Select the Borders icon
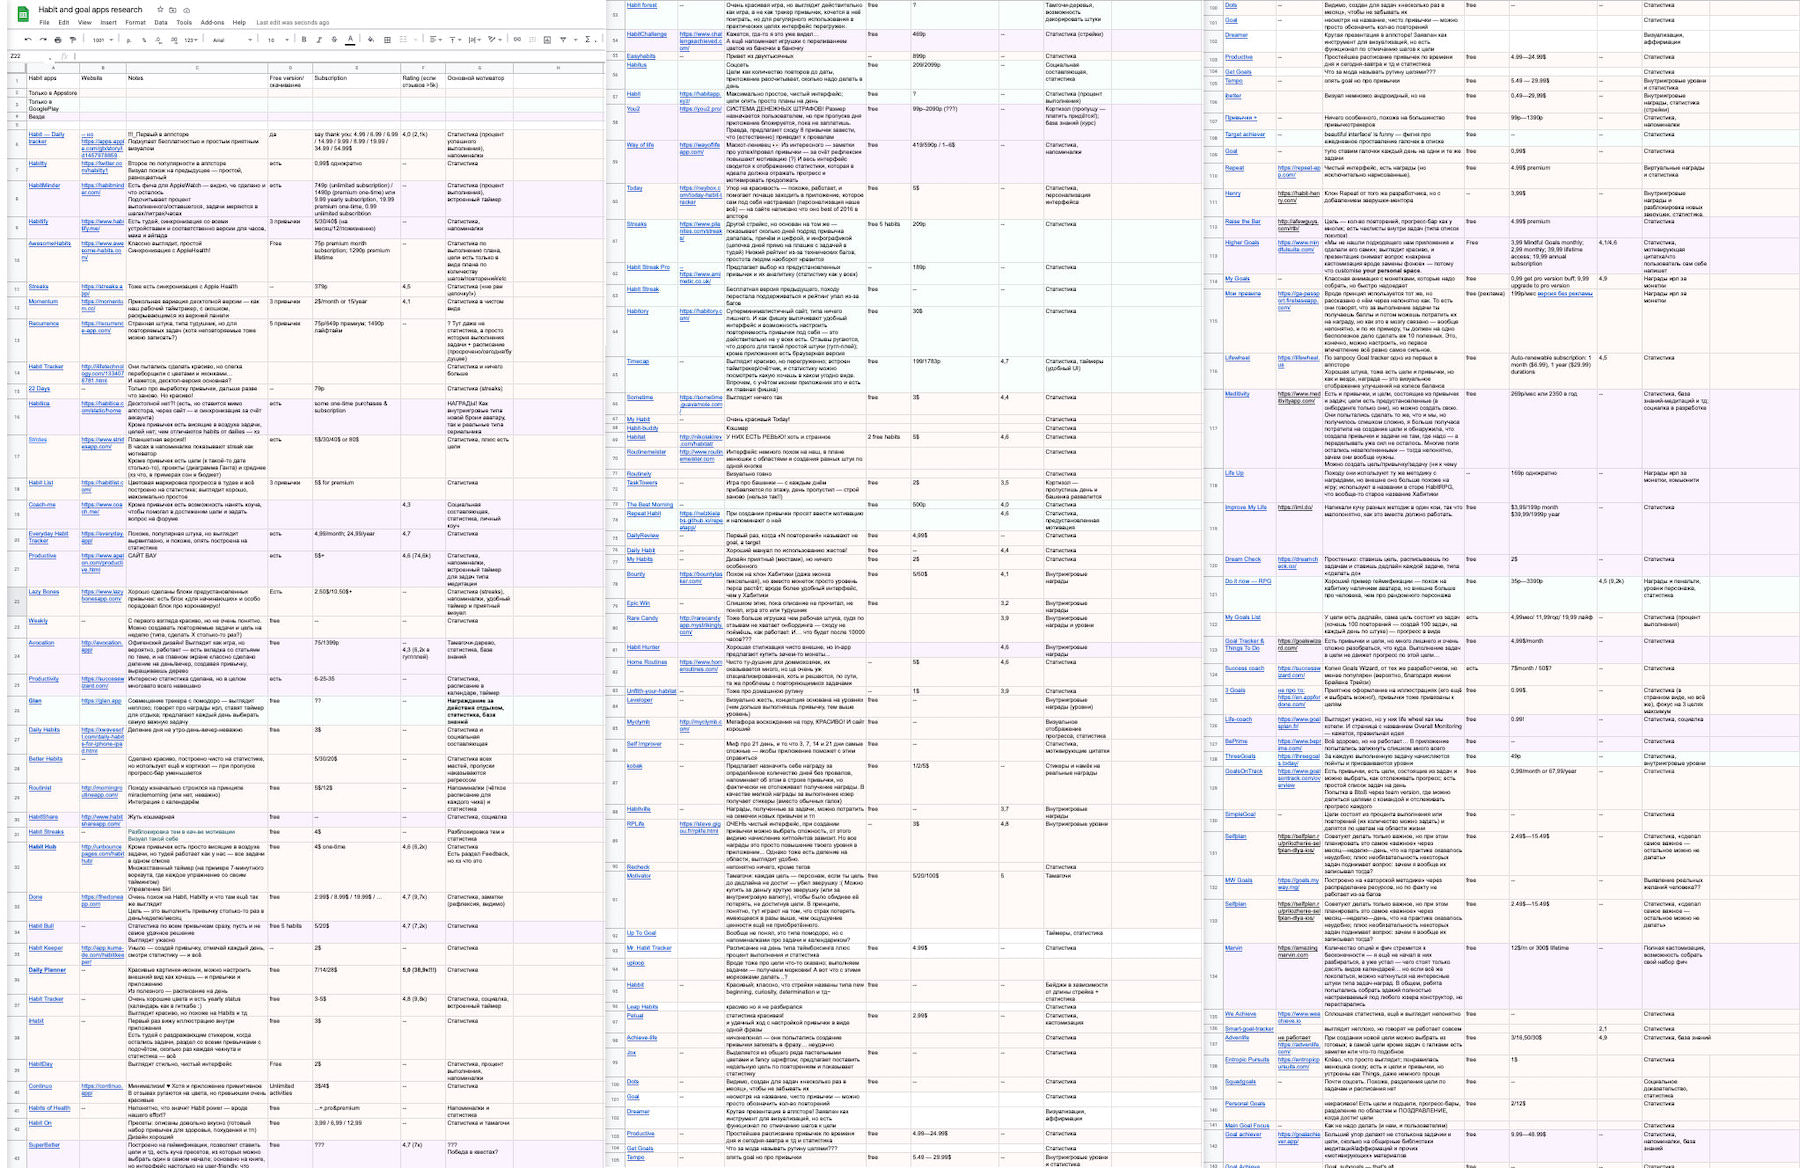 point(387,41)
